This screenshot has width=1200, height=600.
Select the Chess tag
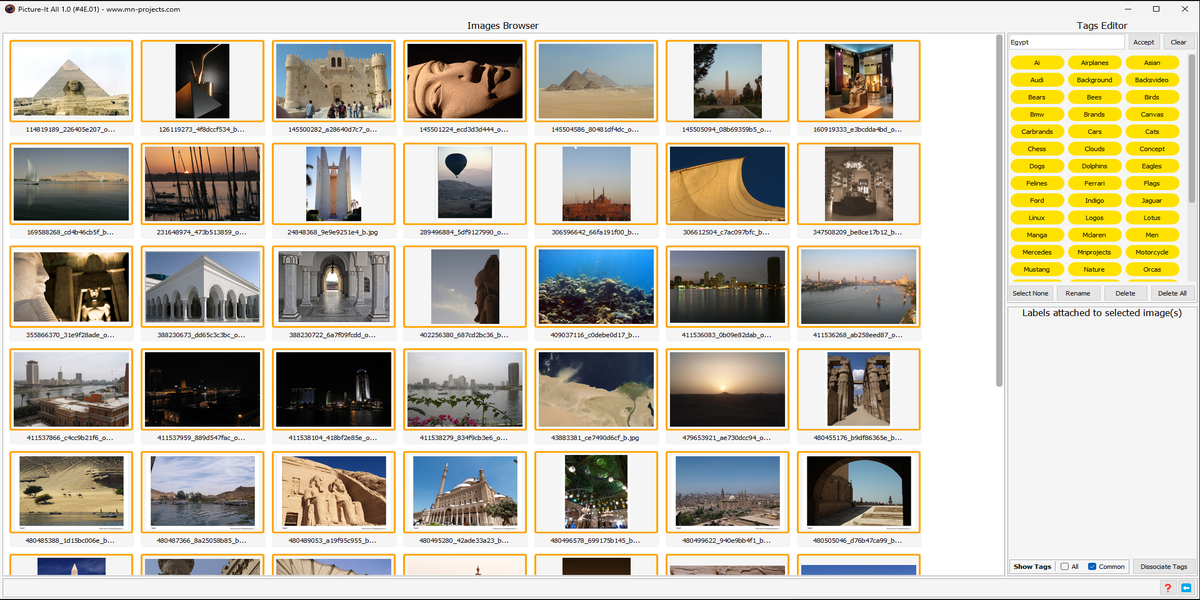[1037, 149]
